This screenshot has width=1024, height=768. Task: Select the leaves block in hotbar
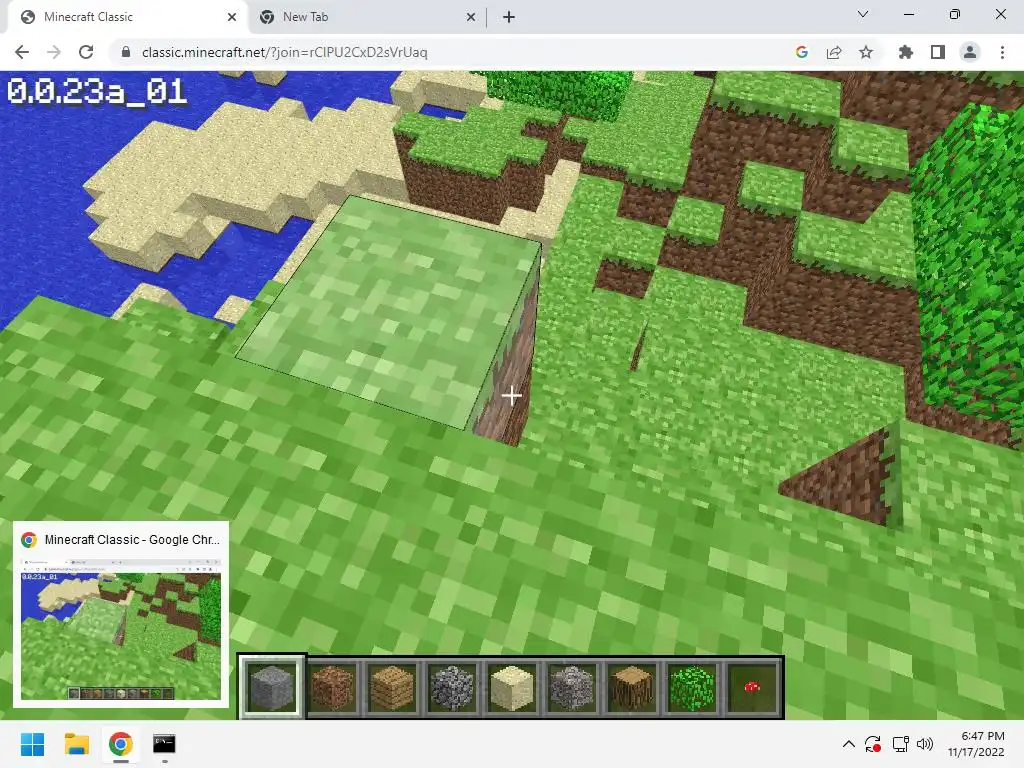pos(692,687)
